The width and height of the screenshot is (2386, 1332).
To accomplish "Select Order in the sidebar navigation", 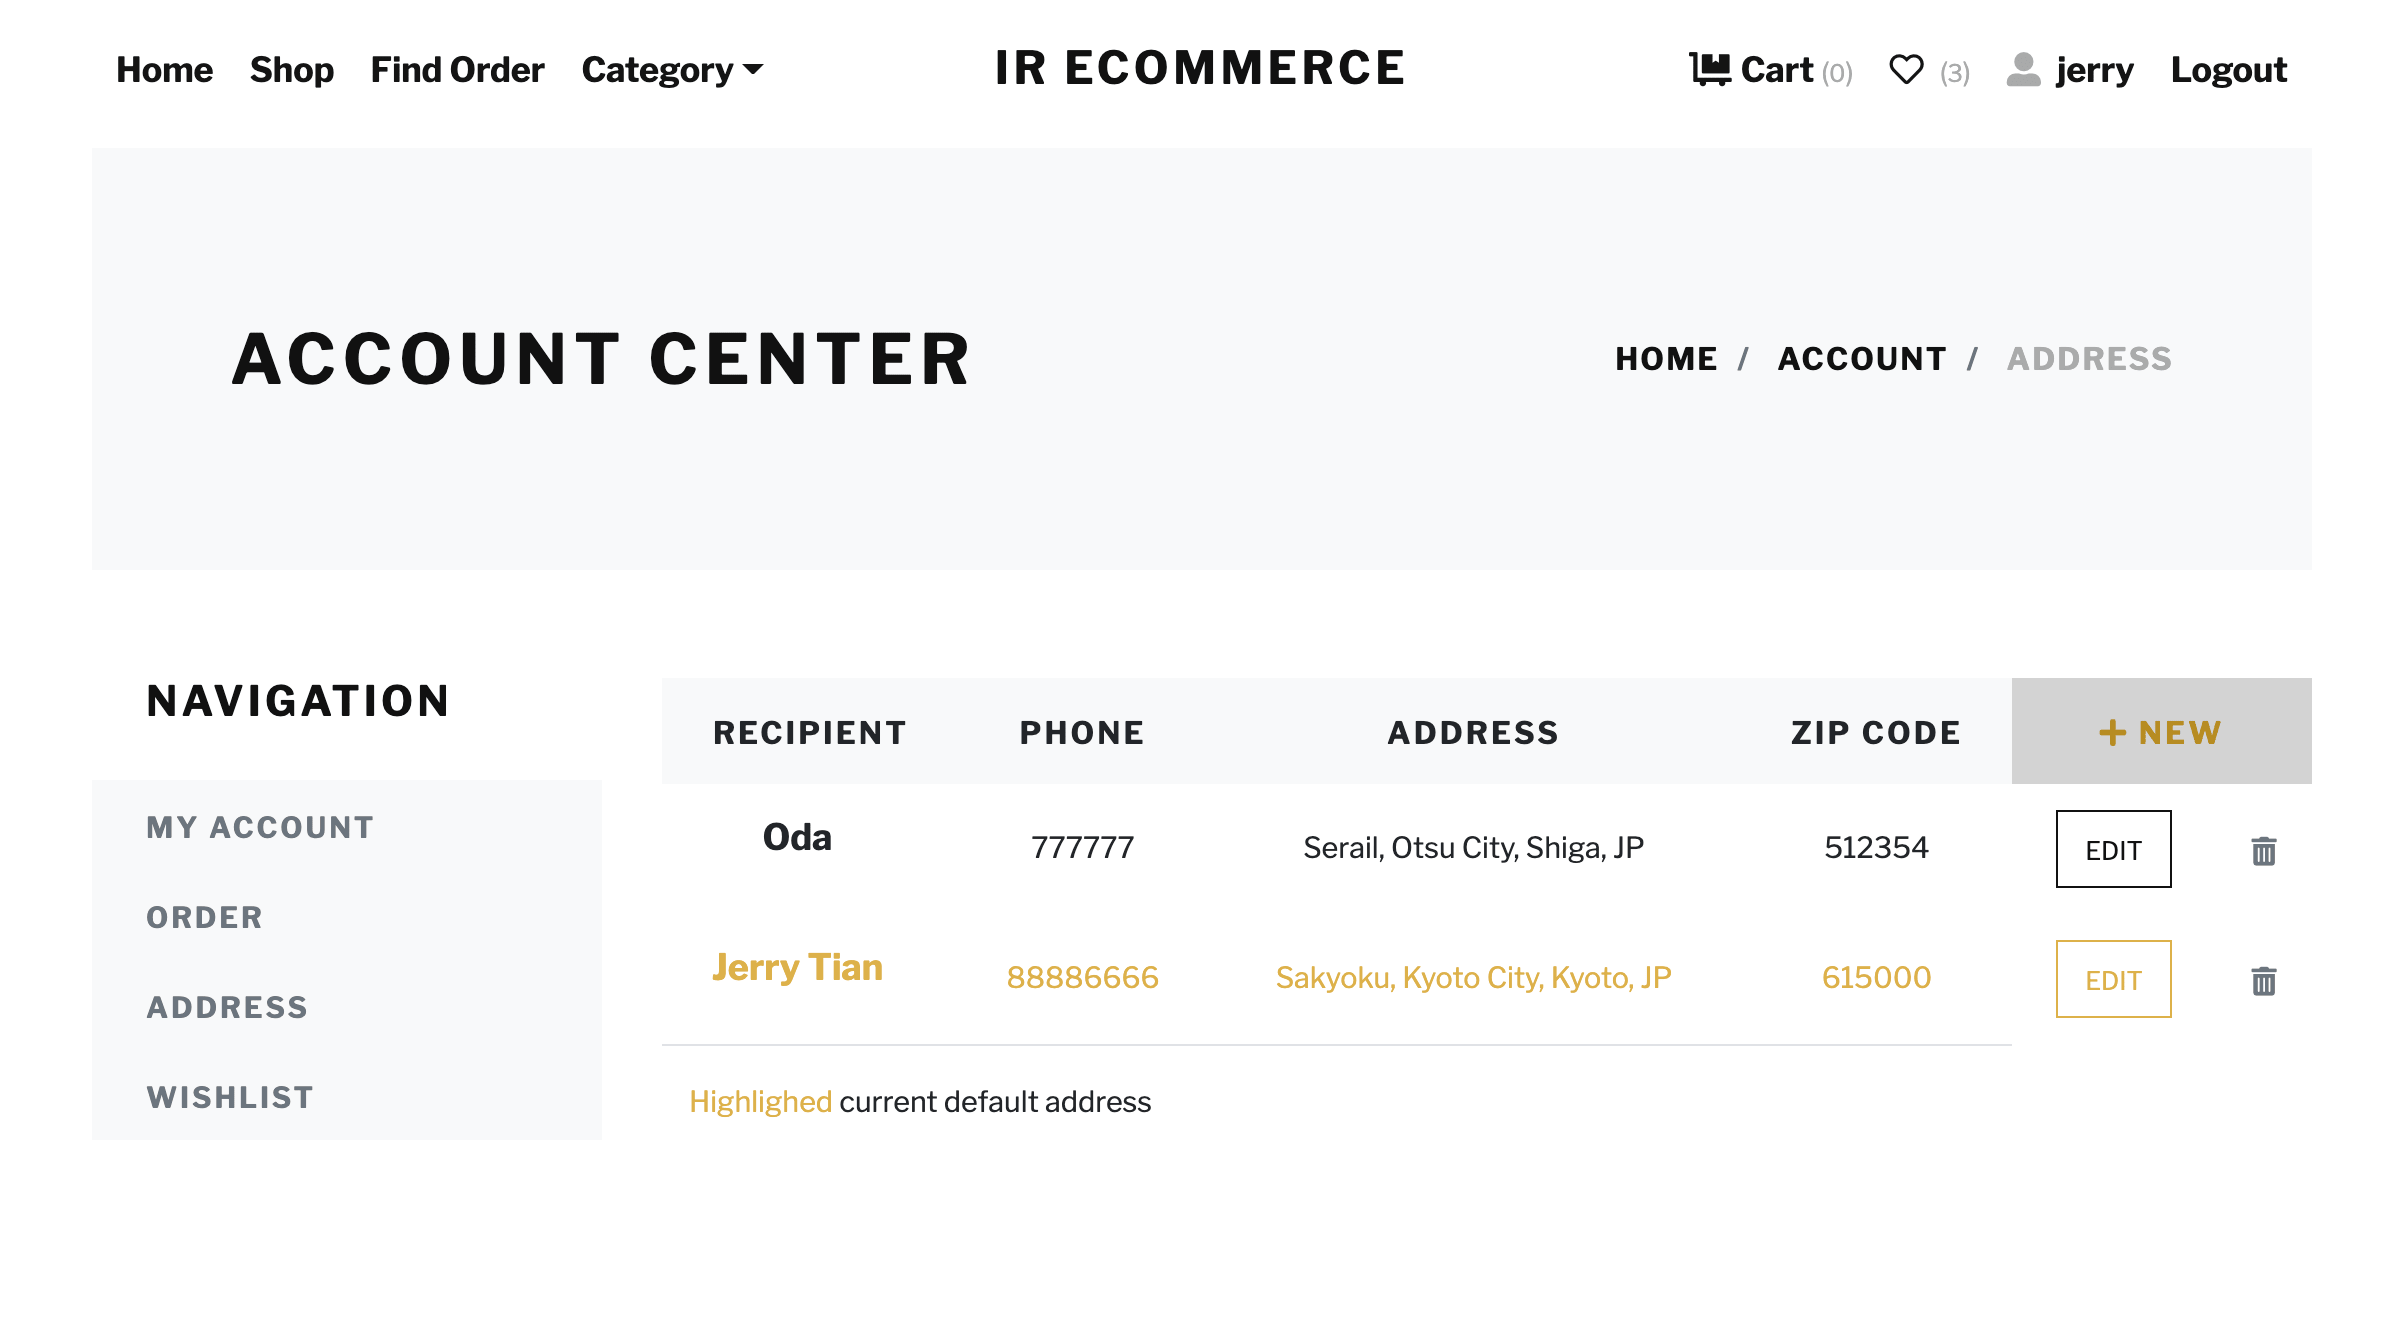I will 205,917.
